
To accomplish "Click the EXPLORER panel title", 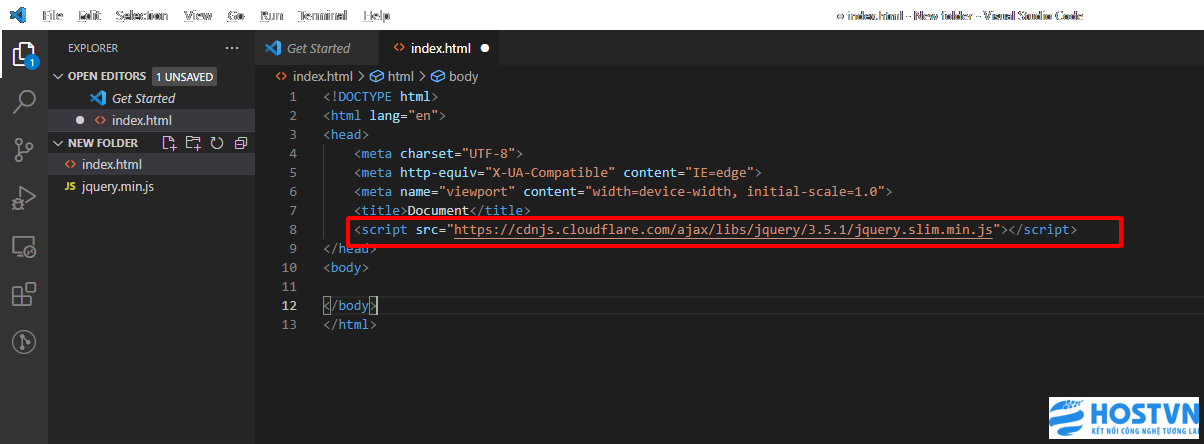I will coord(93,48).
